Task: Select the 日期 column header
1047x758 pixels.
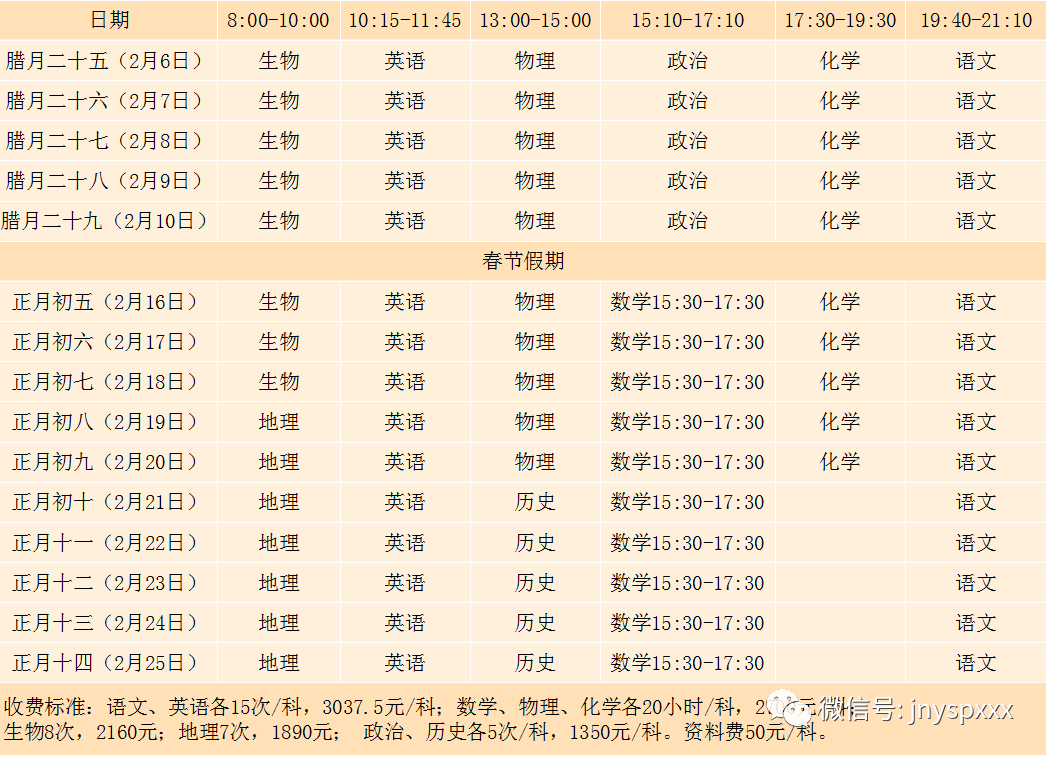Action: tap(109, 20)
